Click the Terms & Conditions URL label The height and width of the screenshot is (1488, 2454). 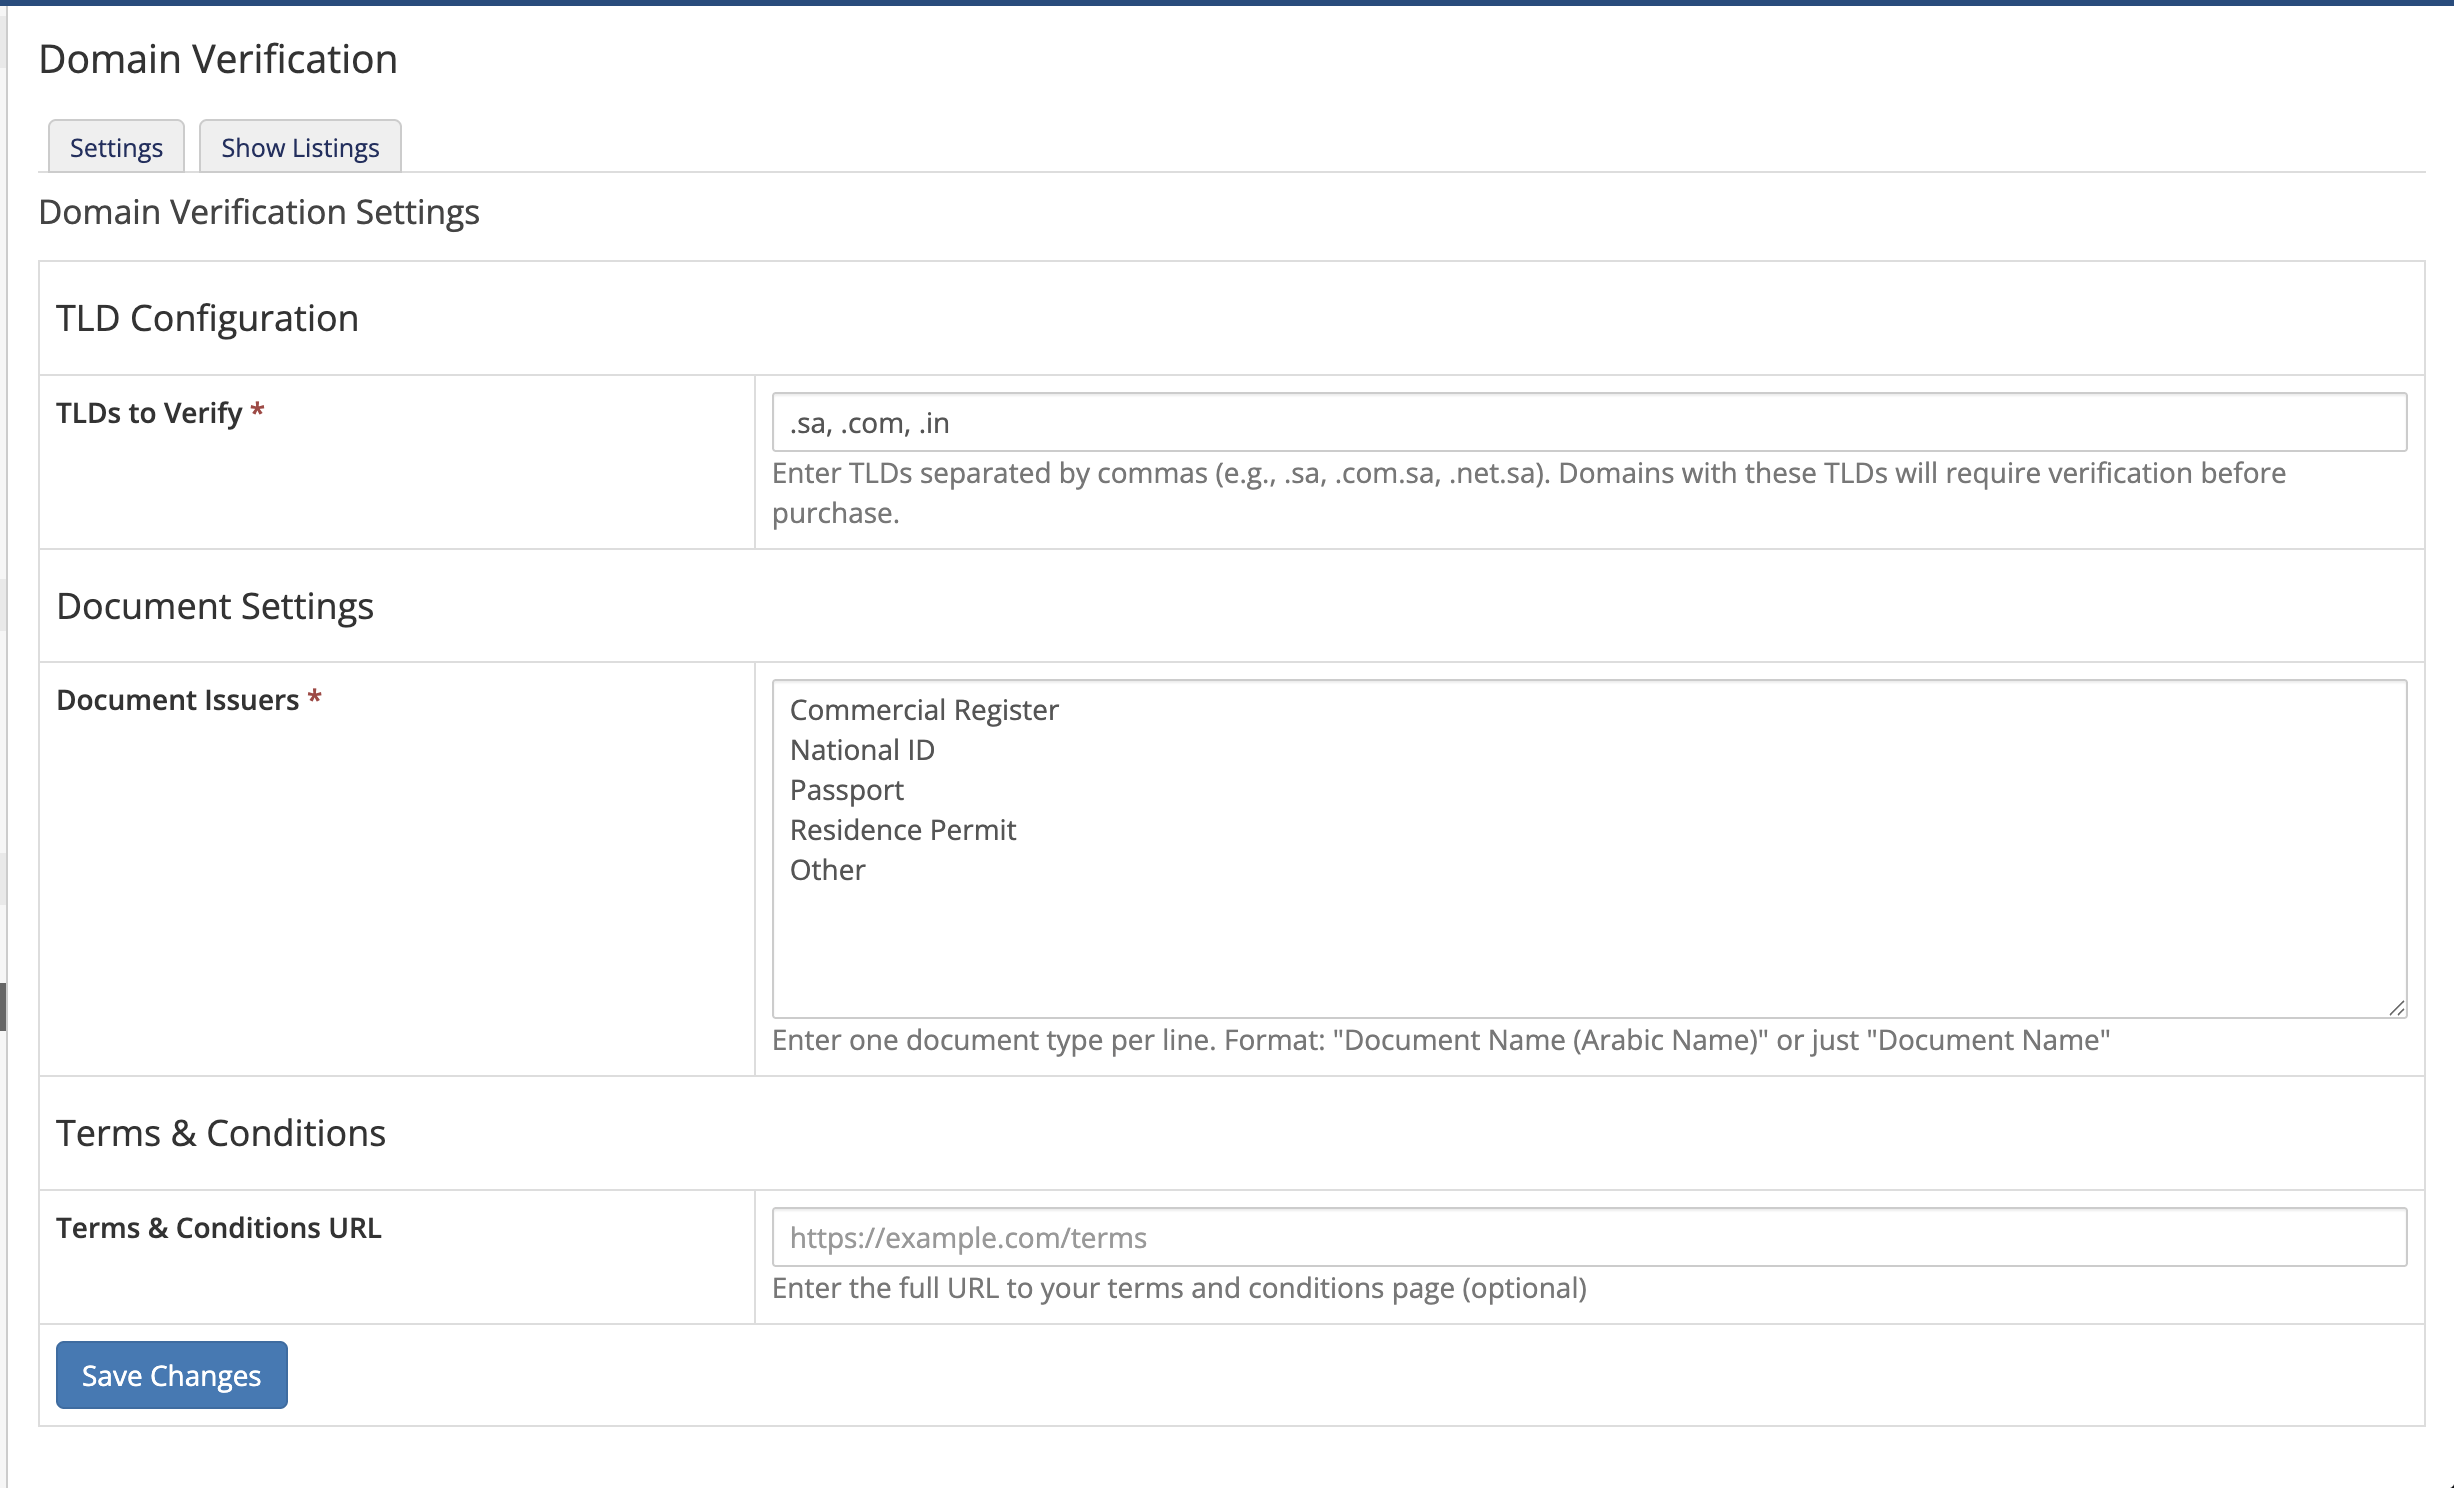(x=218, y=1228)
